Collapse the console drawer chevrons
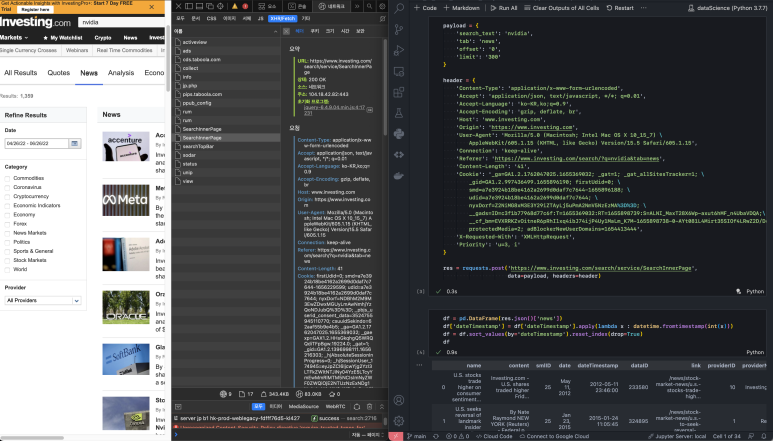This screenshot has width=773, height=441. click(382, 407)
